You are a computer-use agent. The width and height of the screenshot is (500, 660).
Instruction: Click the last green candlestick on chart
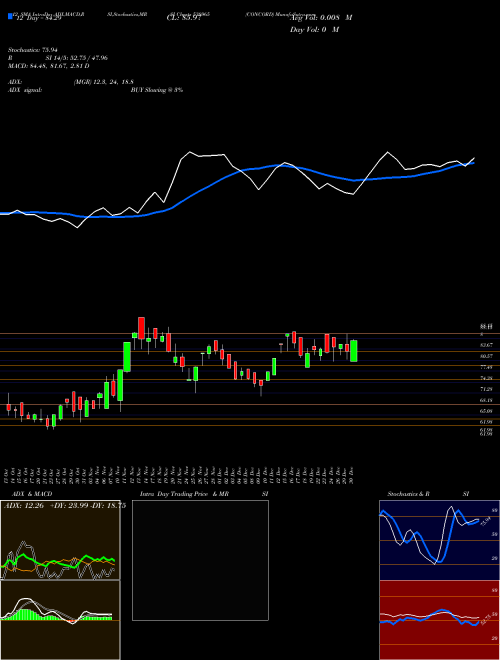pyautogui.click(x=354, y=351)
